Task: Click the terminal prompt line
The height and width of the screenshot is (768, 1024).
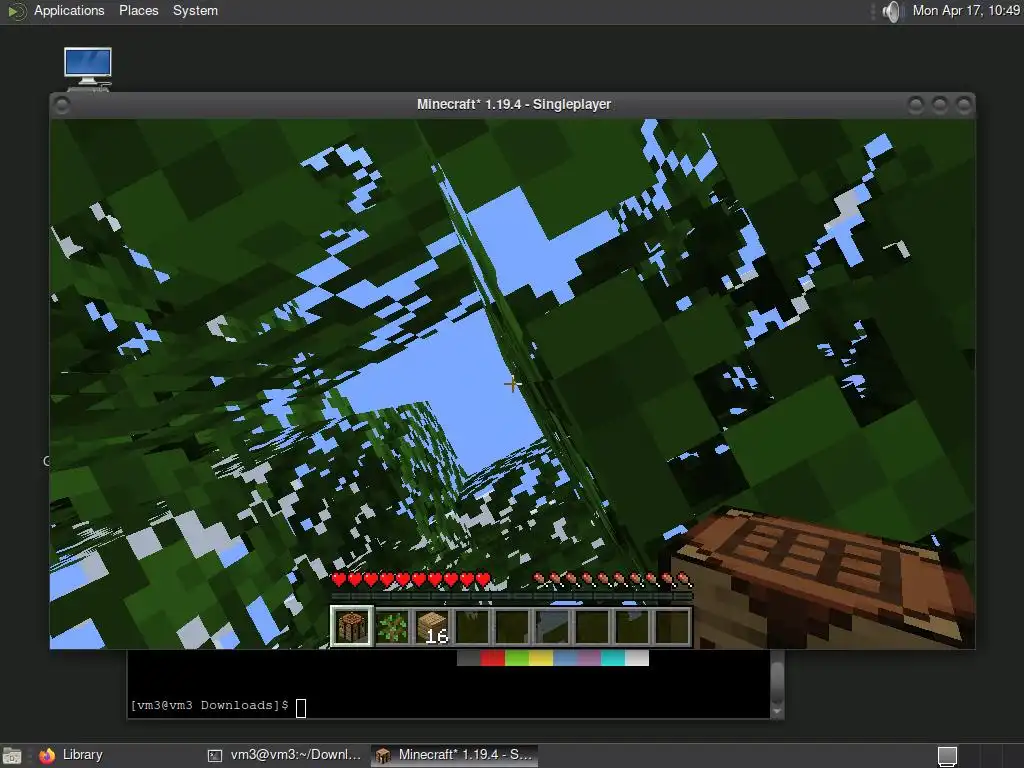Action: pyautogui.click(x=218, y=706)
